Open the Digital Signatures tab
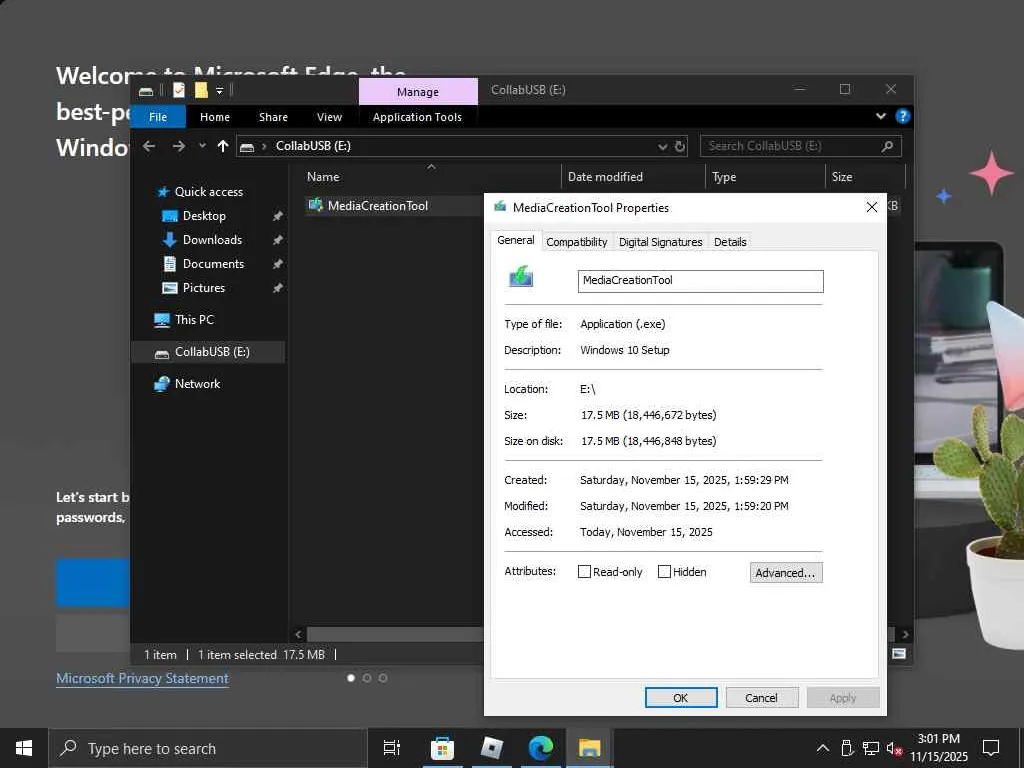Screen dimensions: 1024x768 [660, 242]
